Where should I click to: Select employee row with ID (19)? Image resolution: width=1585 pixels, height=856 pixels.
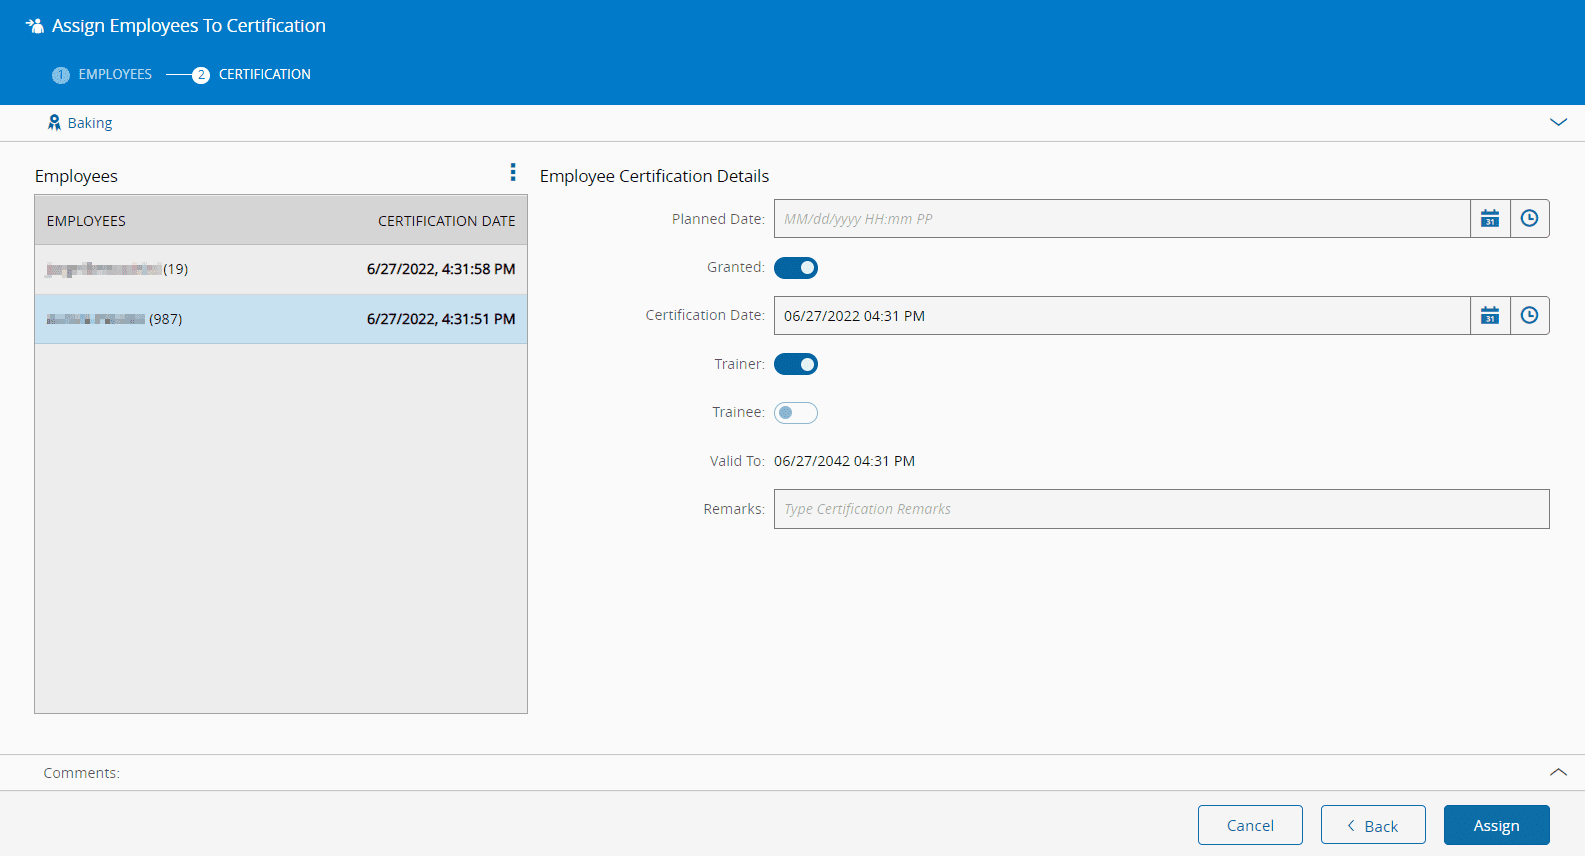(280, 269)
